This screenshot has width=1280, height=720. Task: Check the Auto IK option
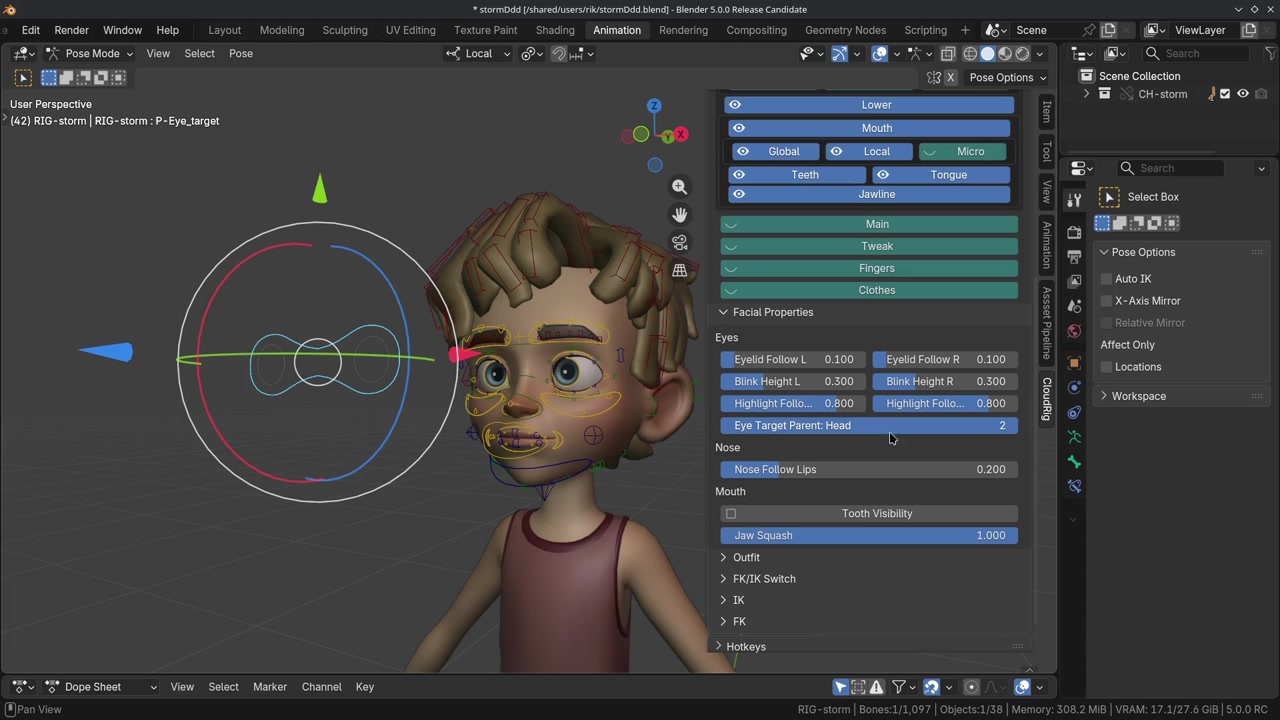pos(1107,279)
